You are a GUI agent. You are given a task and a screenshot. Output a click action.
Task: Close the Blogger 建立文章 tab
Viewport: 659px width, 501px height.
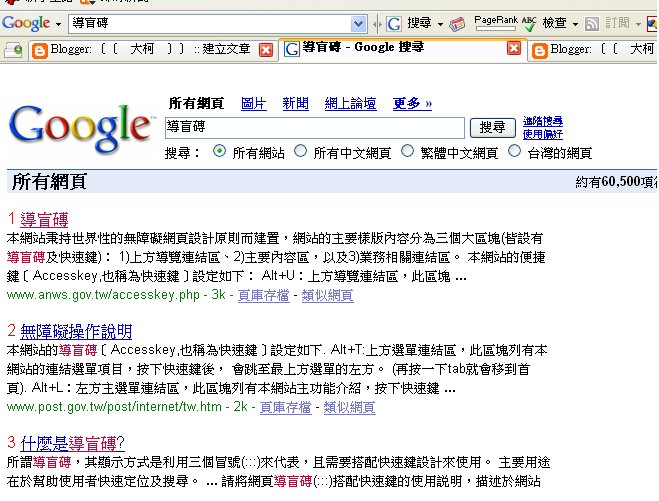[x=266, y=50]
